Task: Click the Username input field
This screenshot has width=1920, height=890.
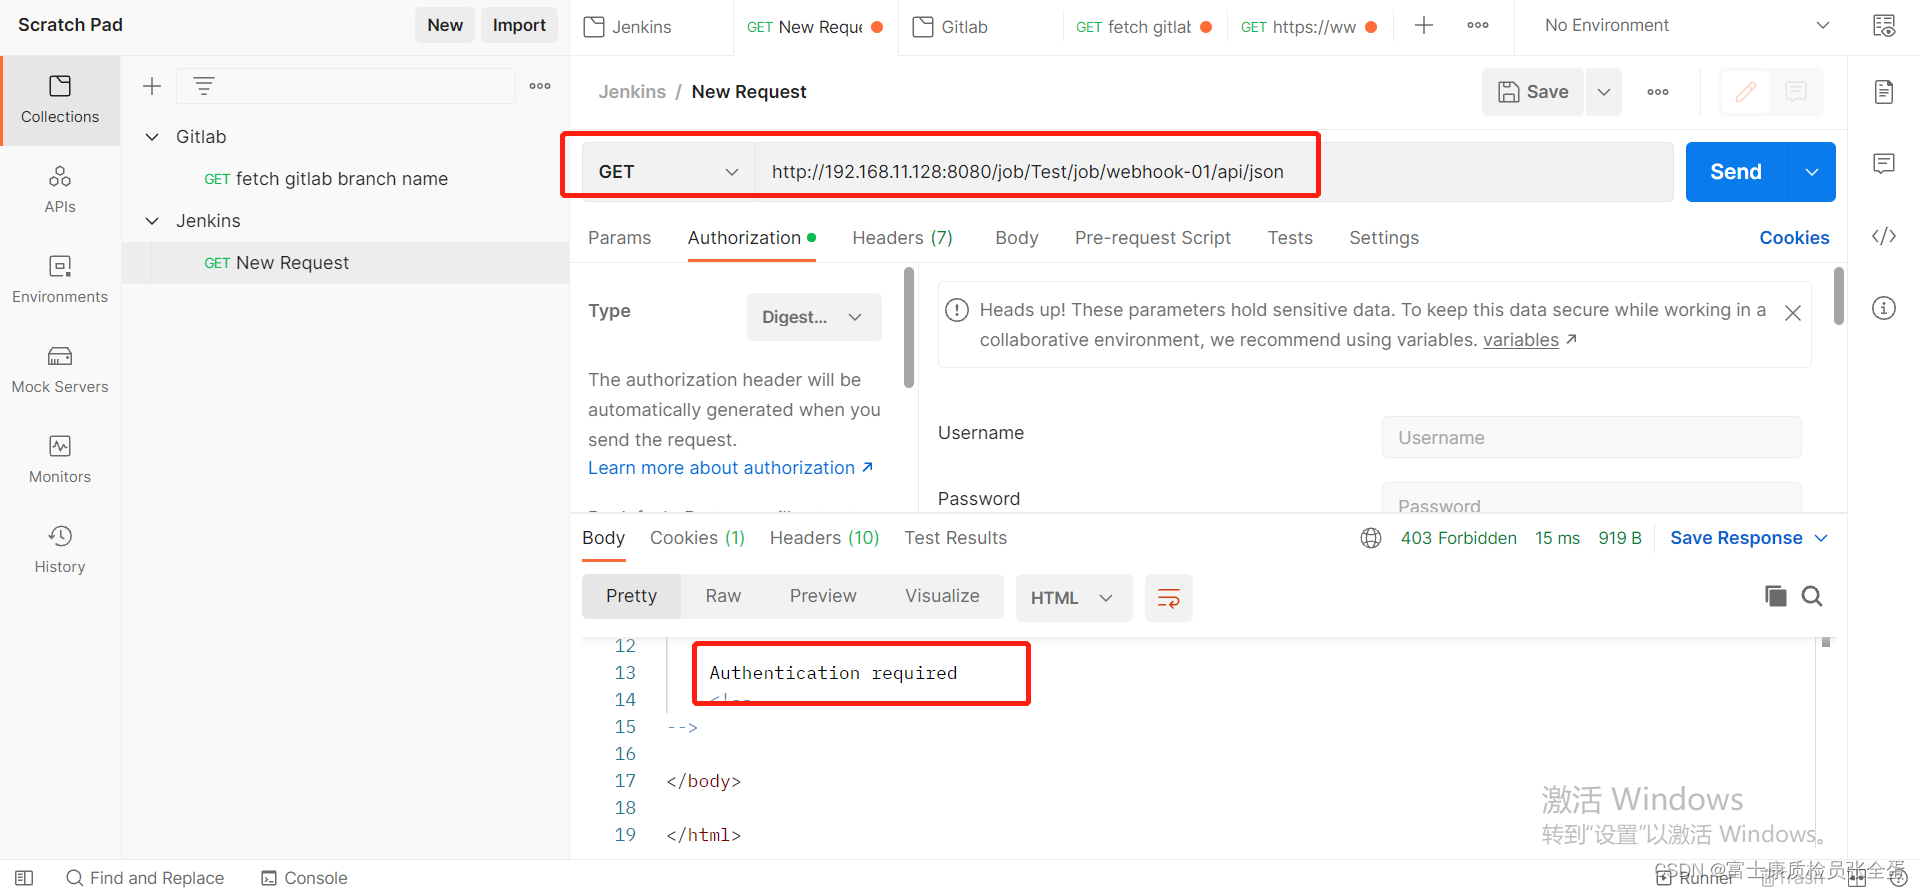Action: [x=1591, y=437]
